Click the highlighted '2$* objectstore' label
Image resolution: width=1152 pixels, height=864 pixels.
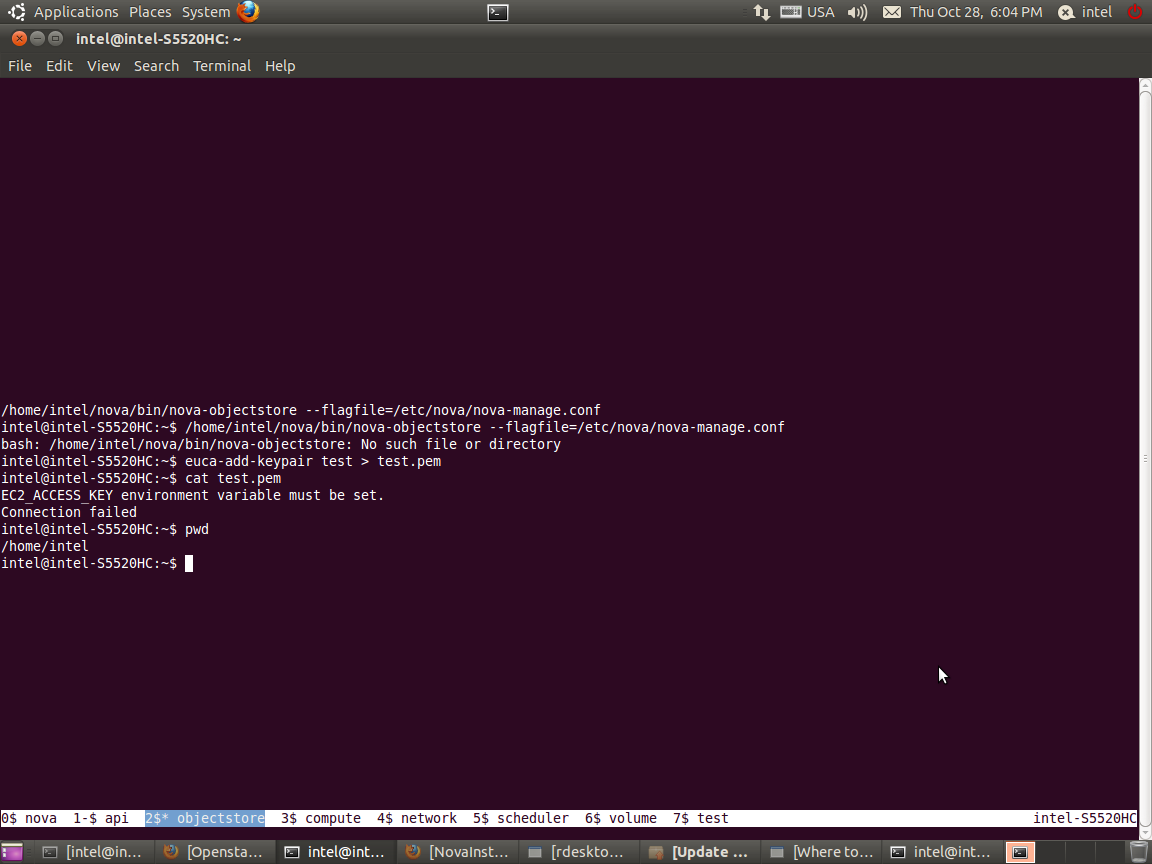coord(204,818)
